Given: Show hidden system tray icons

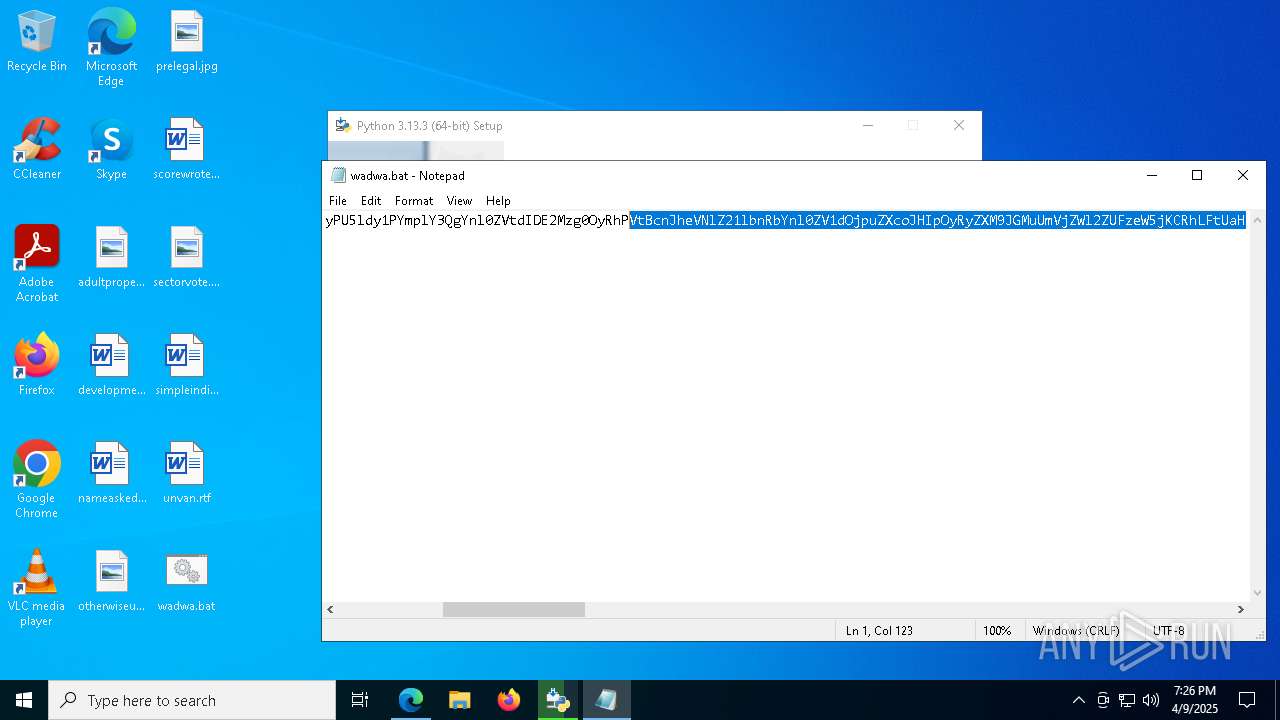Looking at the screenshot, I should click(x=1078, y=700).
